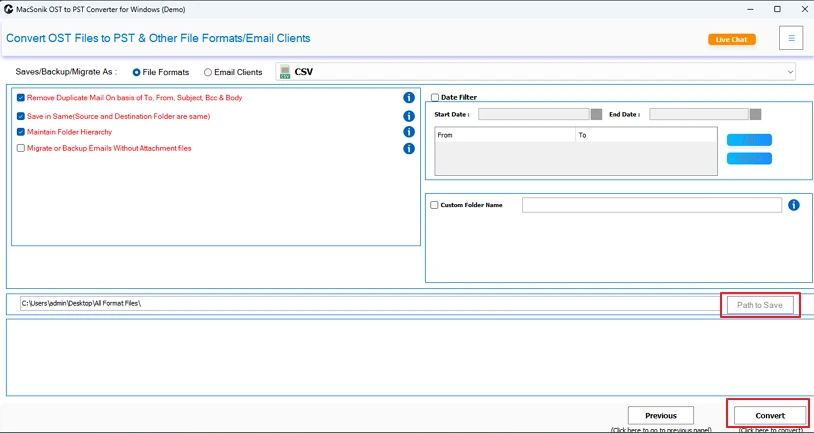Click info icon for Without Attachment files option

coord(408,148)
